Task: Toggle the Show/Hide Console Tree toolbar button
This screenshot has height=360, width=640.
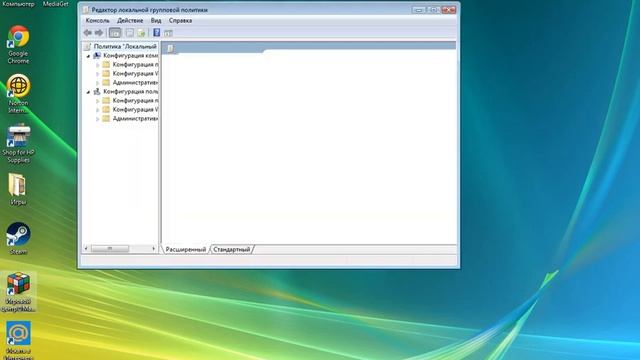Action: [115, 33]
